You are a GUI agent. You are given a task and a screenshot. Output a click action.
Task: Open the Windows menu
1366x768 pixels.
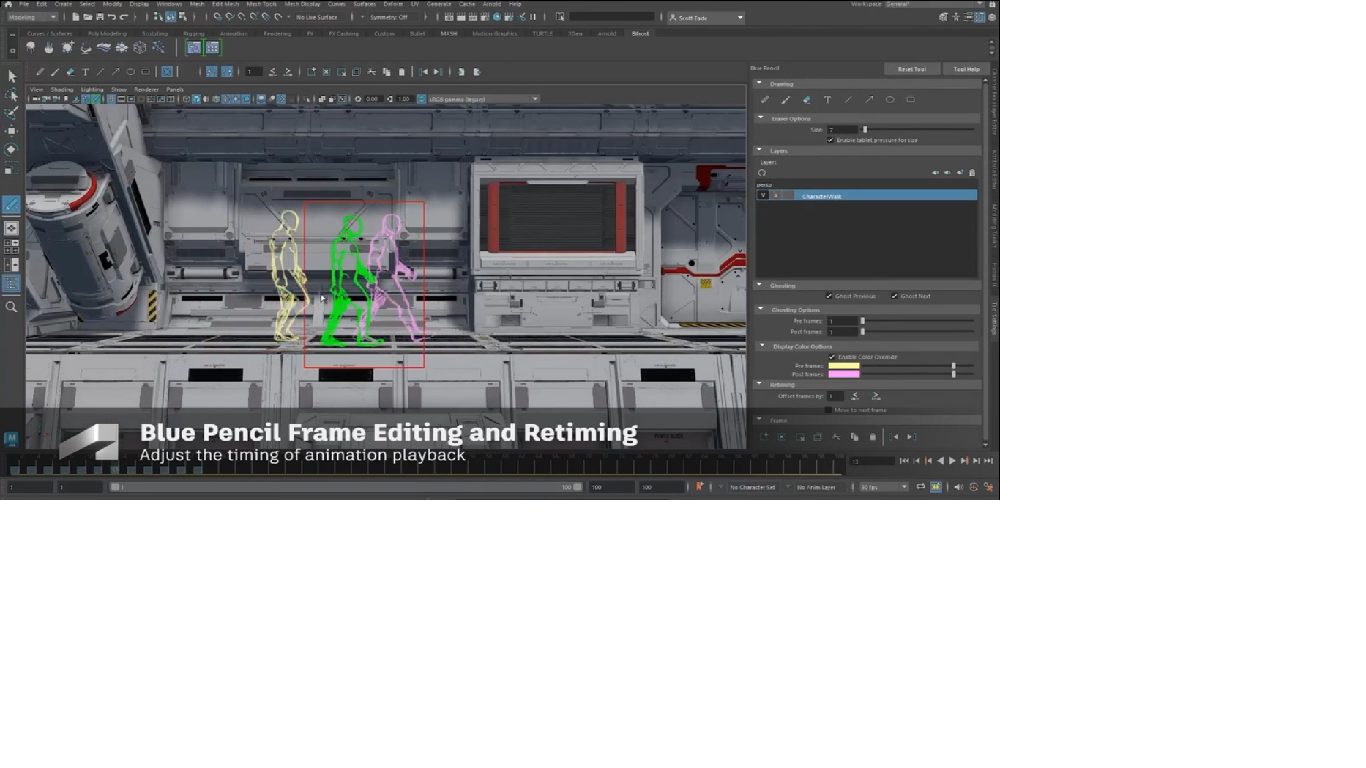(168, 4)
